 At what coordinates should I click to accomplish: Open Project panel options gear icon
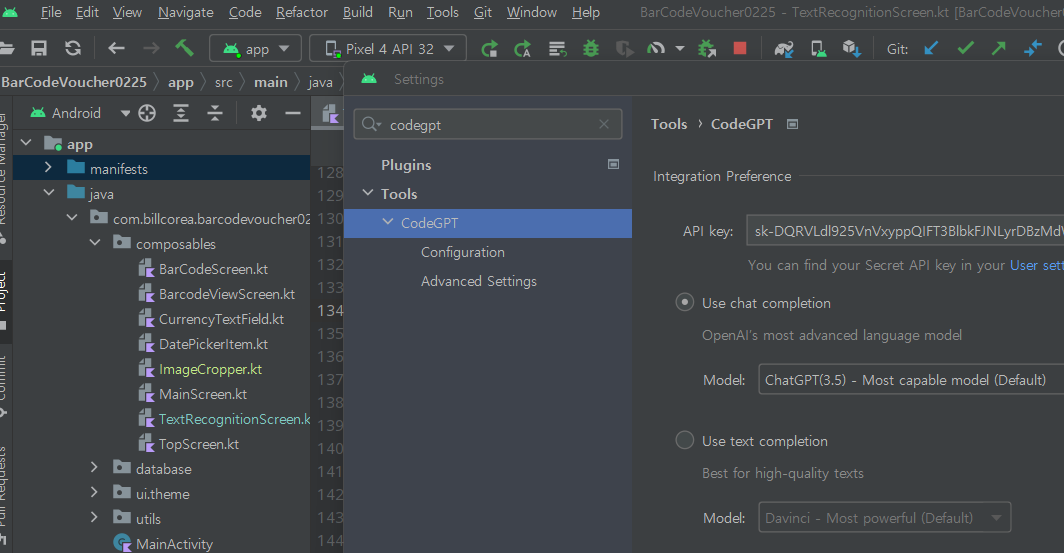[x=259, y=113]
